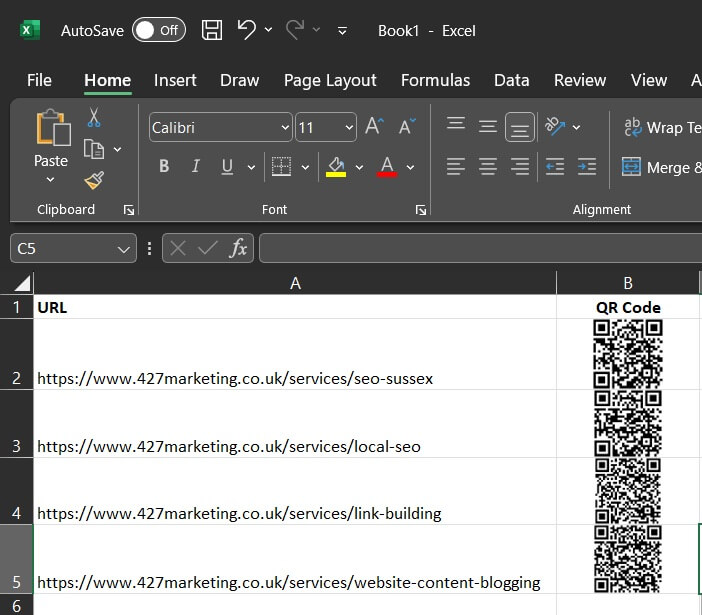
Task: Toggle Italic formatting
Action: [x=196, y=166]
